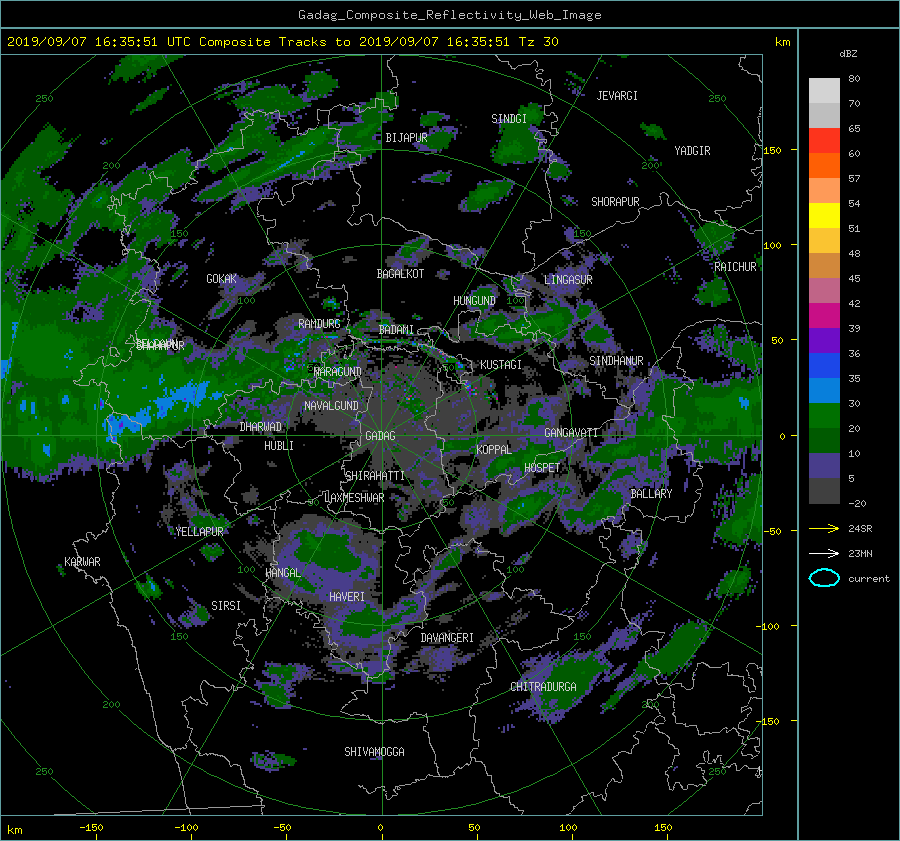The width and height of the screenshot is (900, 841).
Task: Click the SHORAPUR city label
Action: [x=615, y=202]
